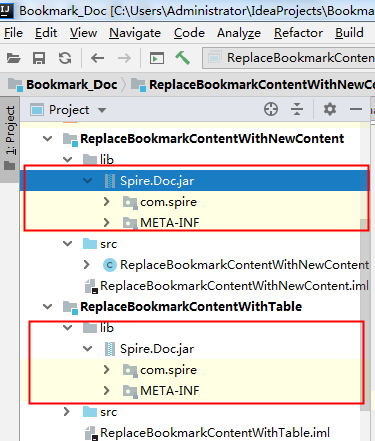Open the Edit menu
The image size is (375, 441).
pyautogui.click(x=46, y=33)
